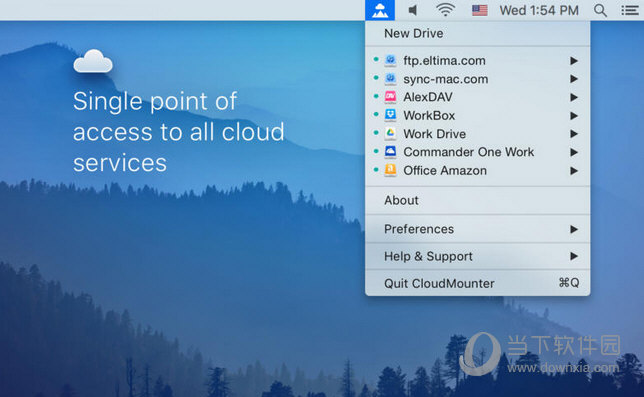
Task: Click the WebDAV icon beside AlexDAV
Action: pos(390,97)
